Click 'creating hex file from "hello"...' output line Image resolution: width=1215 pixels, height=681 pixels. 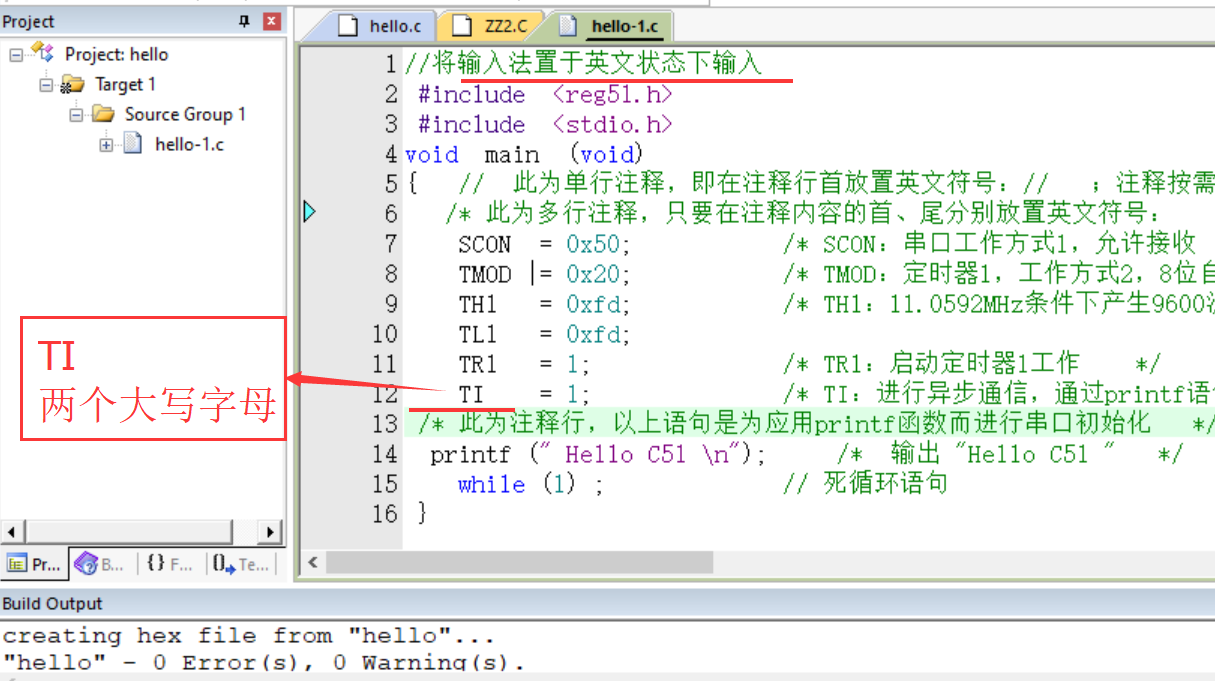click(x=249, y=635)
